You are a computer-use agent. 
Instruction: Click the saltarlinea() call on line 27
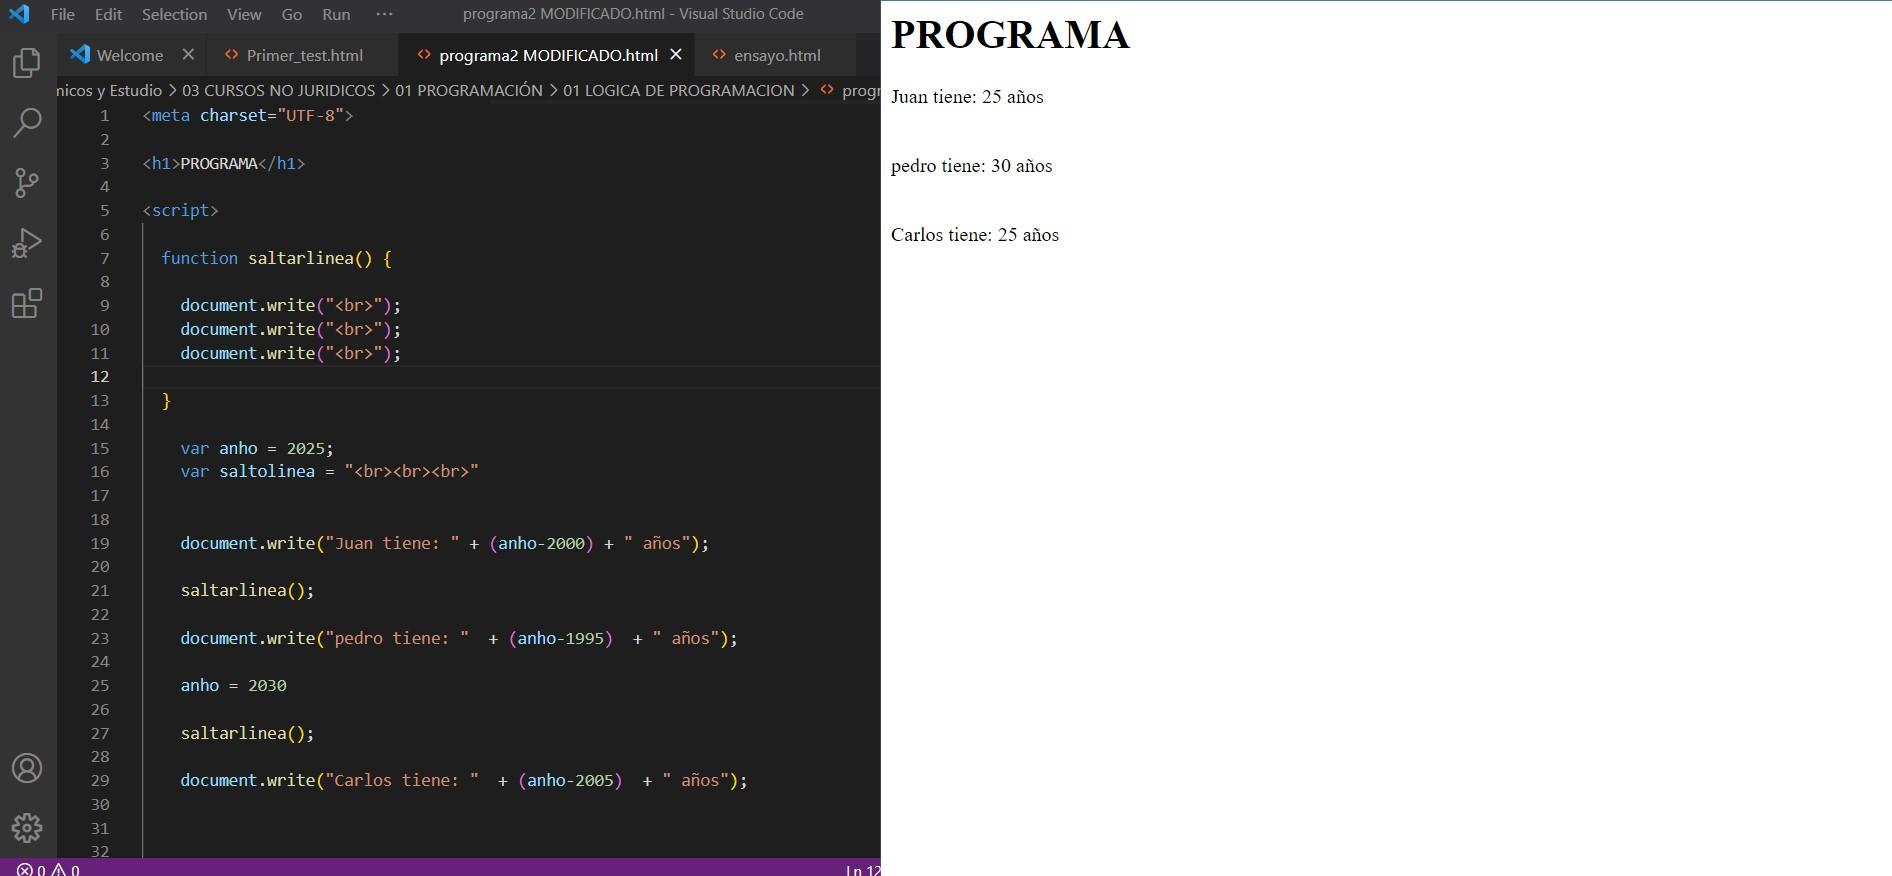pos(247,733)
